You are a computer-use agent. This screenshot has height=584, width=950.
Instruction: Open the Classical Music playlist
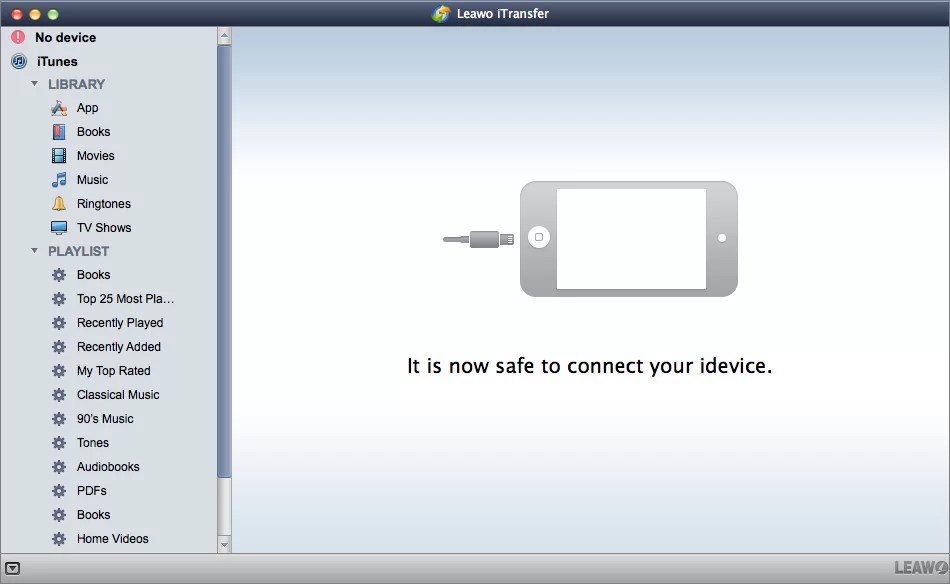click(118, 394)
